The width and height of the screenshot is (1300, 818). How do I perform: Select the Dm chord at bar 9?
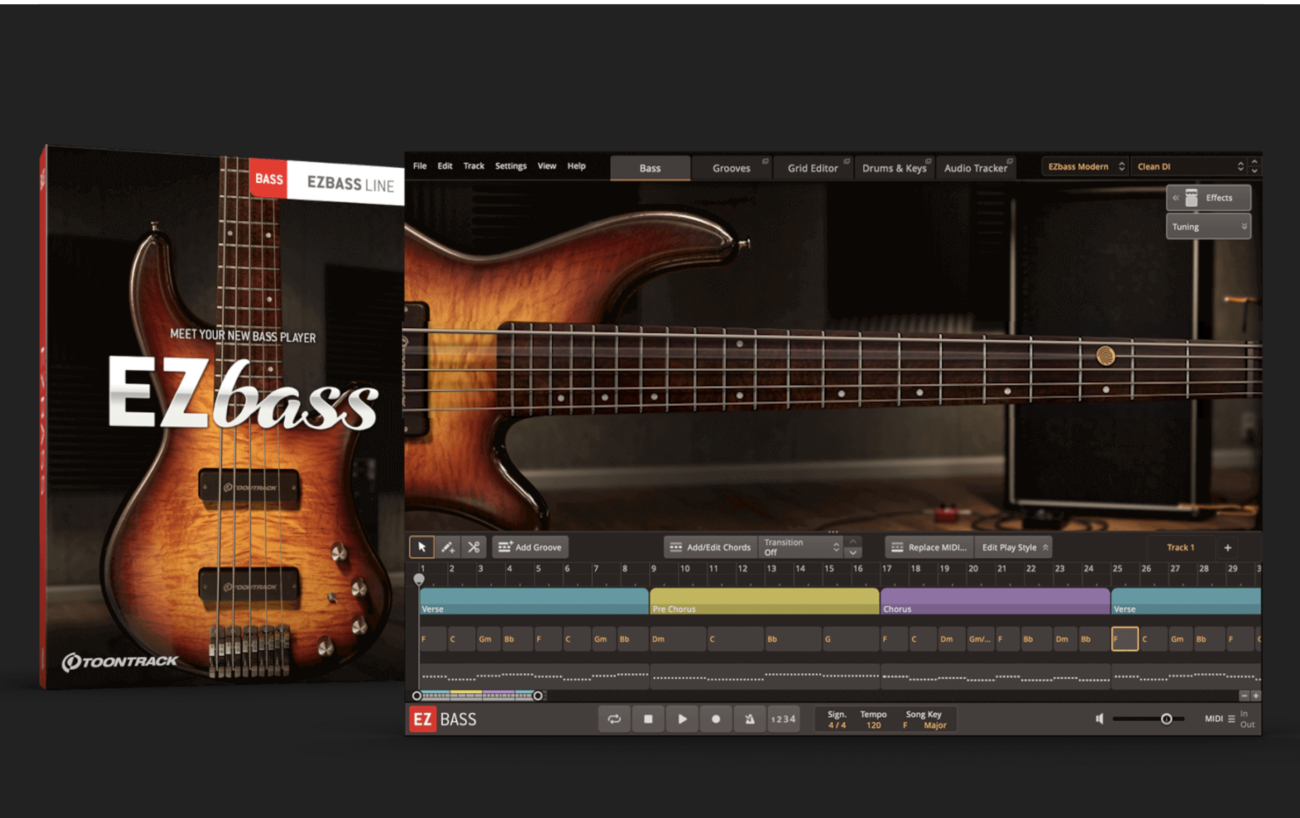pyautogui.click(x=677, y=638)
